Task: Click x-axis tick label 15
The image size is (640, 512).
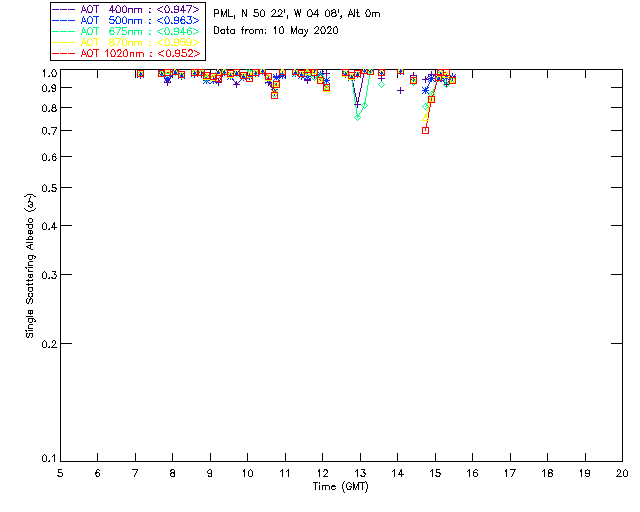Action: click(435, 473)
